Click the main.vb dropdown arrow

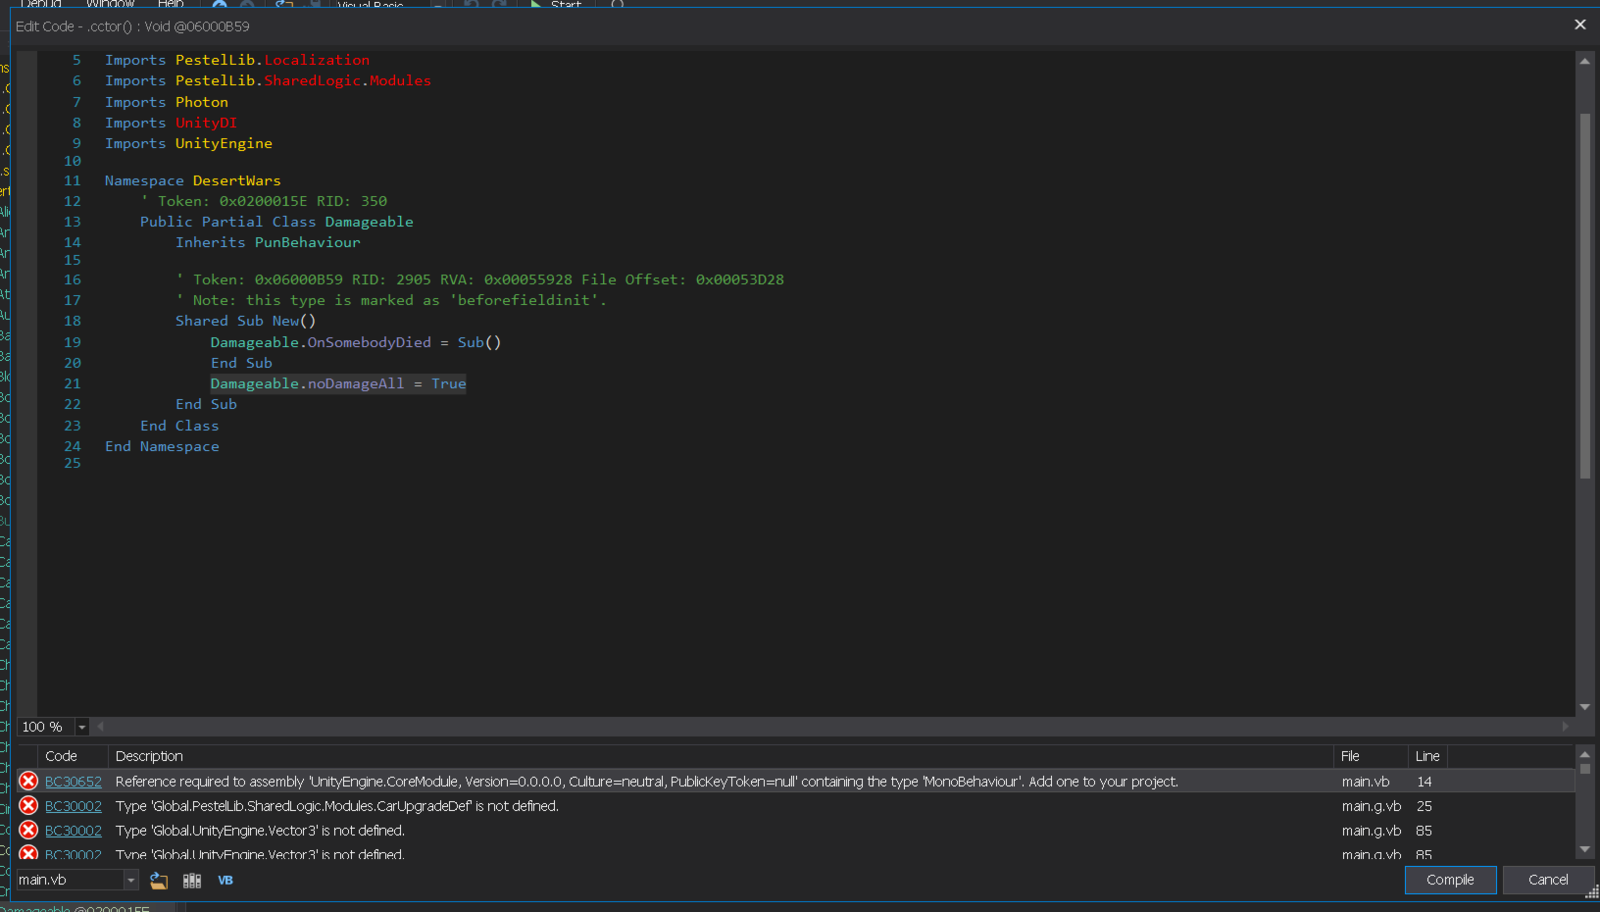[130, 880]
